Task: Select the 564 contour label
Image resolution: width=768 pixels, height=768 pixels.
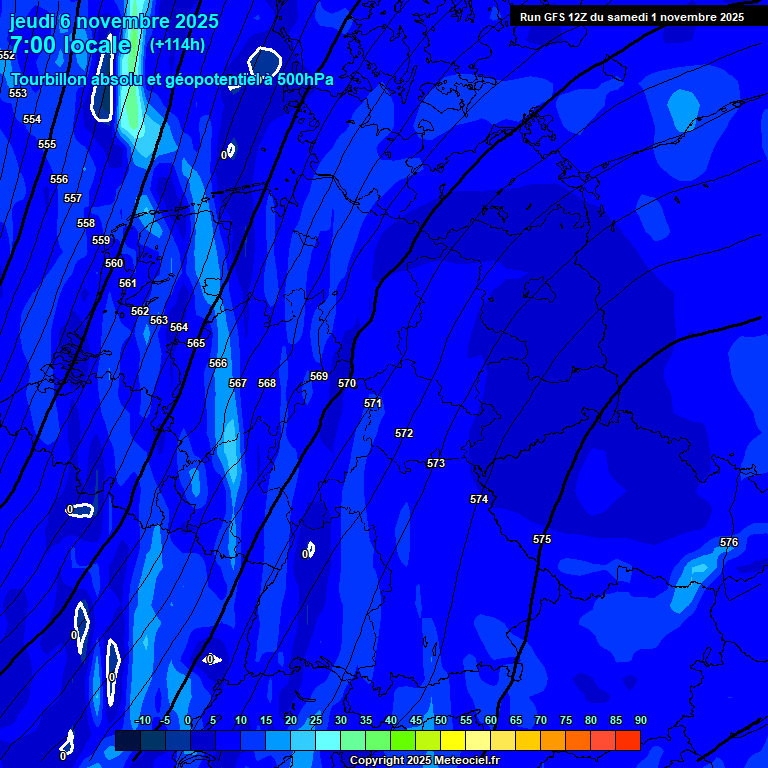Action: (179, 327)
